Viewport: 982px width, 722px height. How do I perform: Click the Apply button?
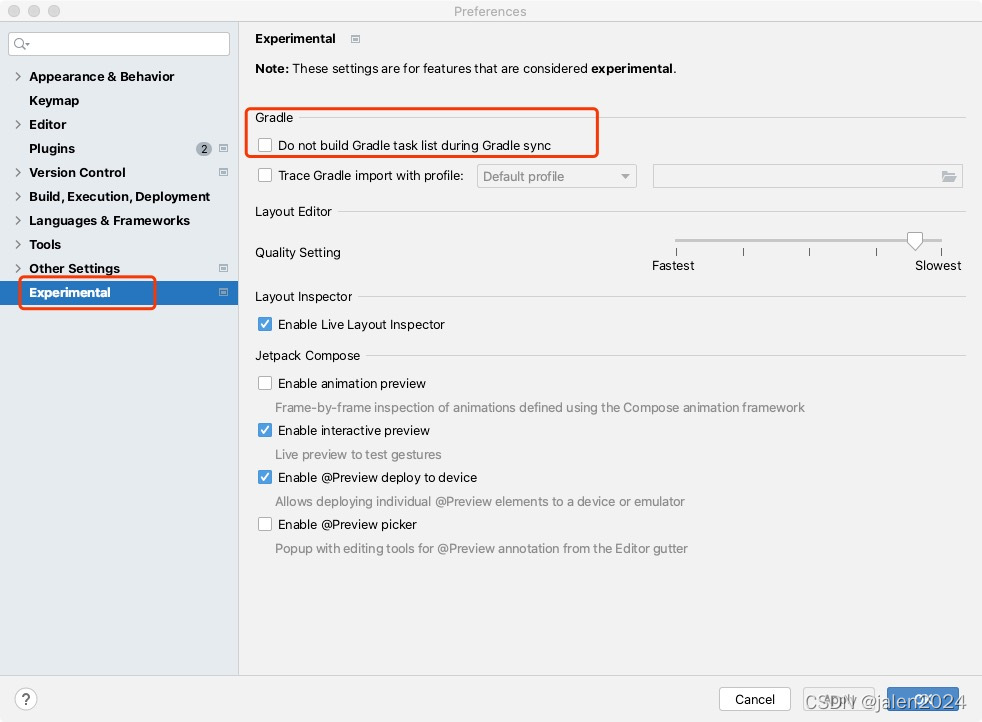coord(839,699)
